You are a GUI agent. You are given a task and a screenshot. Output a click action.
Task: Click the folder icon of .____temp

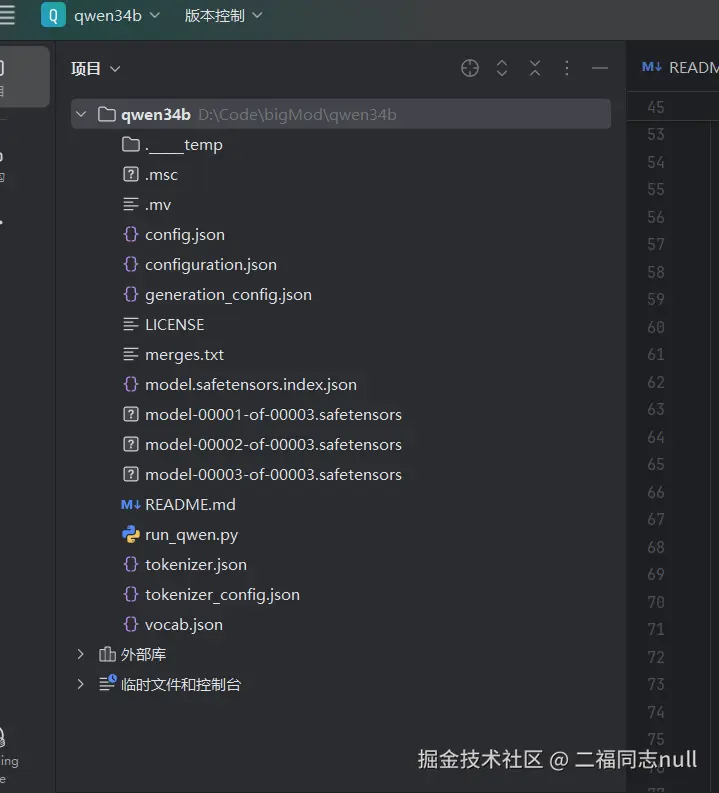[130, 145]
